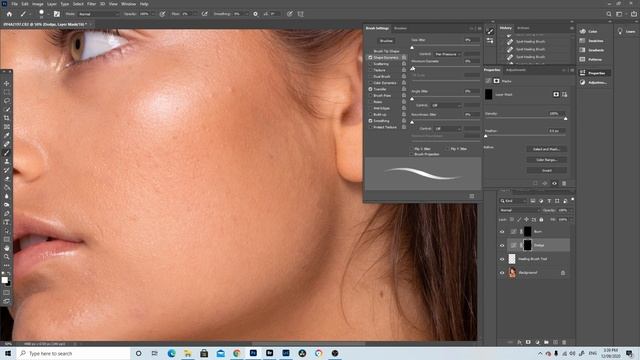Open the Gradients panel icon
This screenshot has width=640, height=360.
(582, 50)
